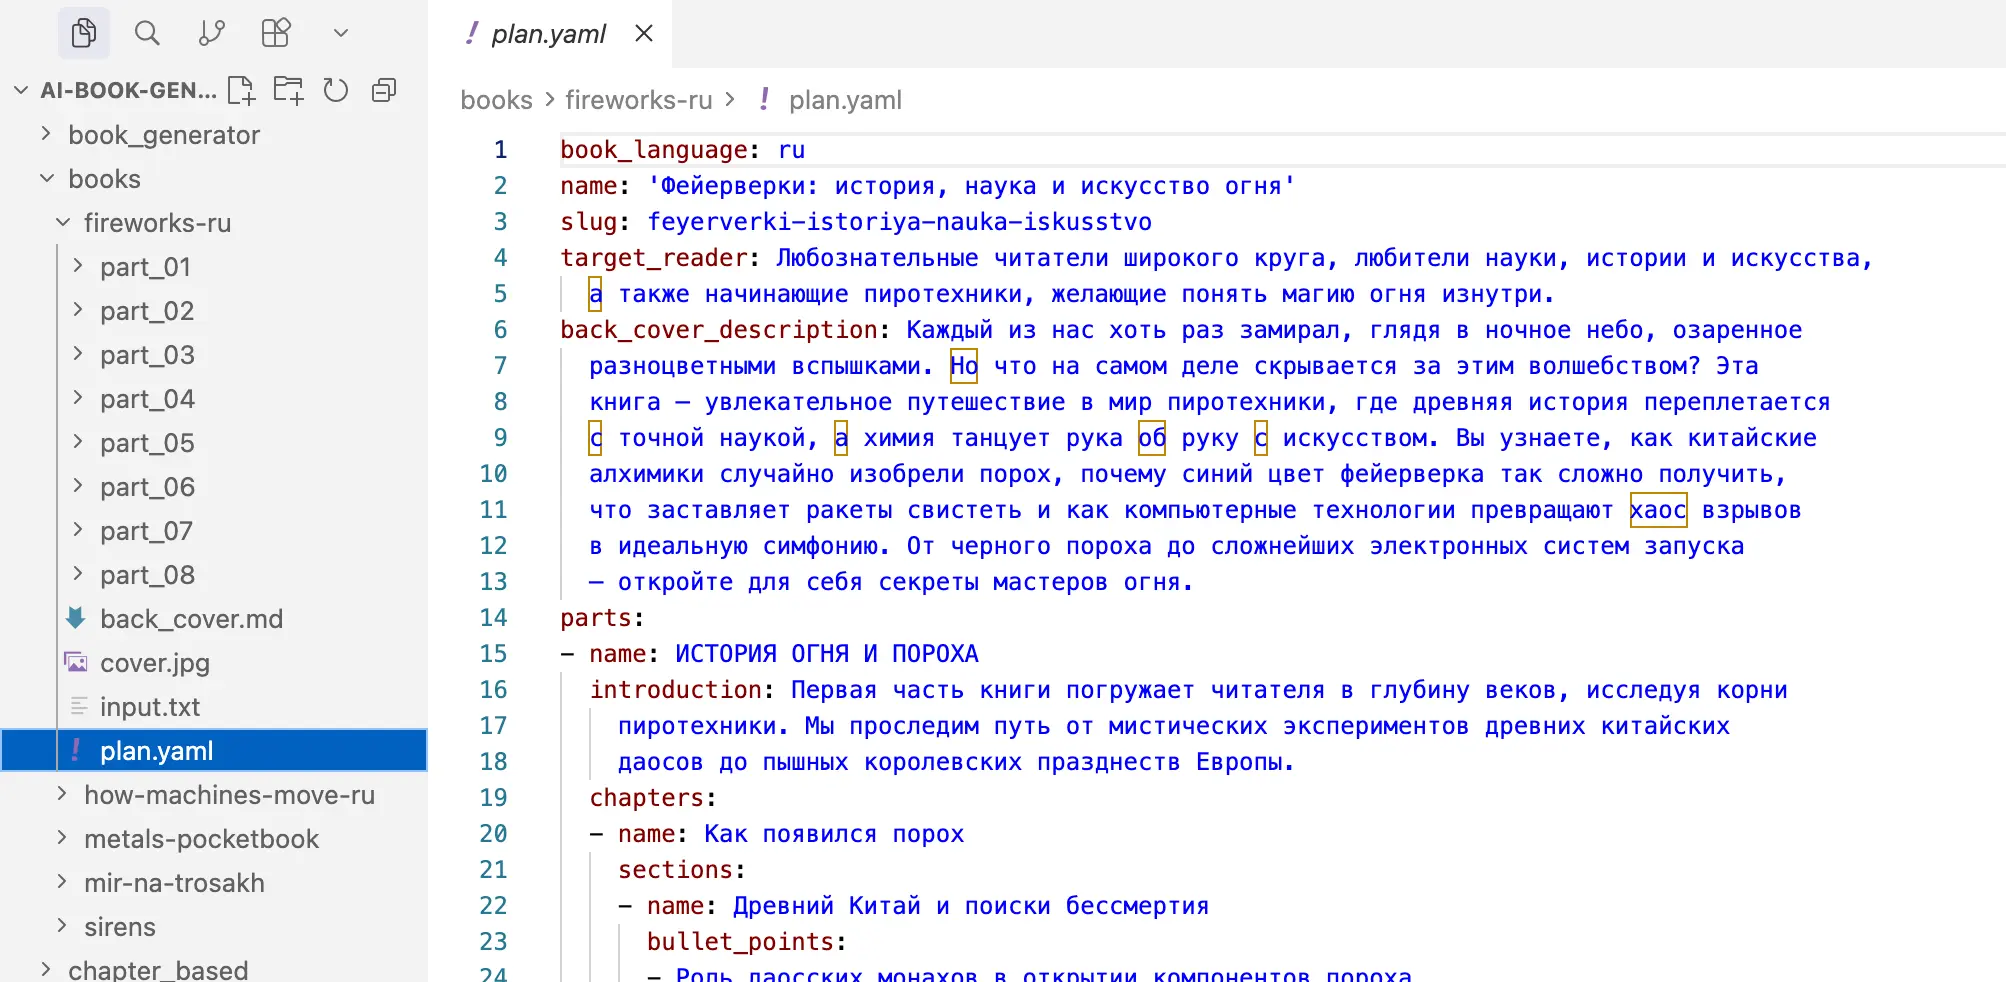Collapse the AI-BOOK-GEN project section

(x=20, y=90)
